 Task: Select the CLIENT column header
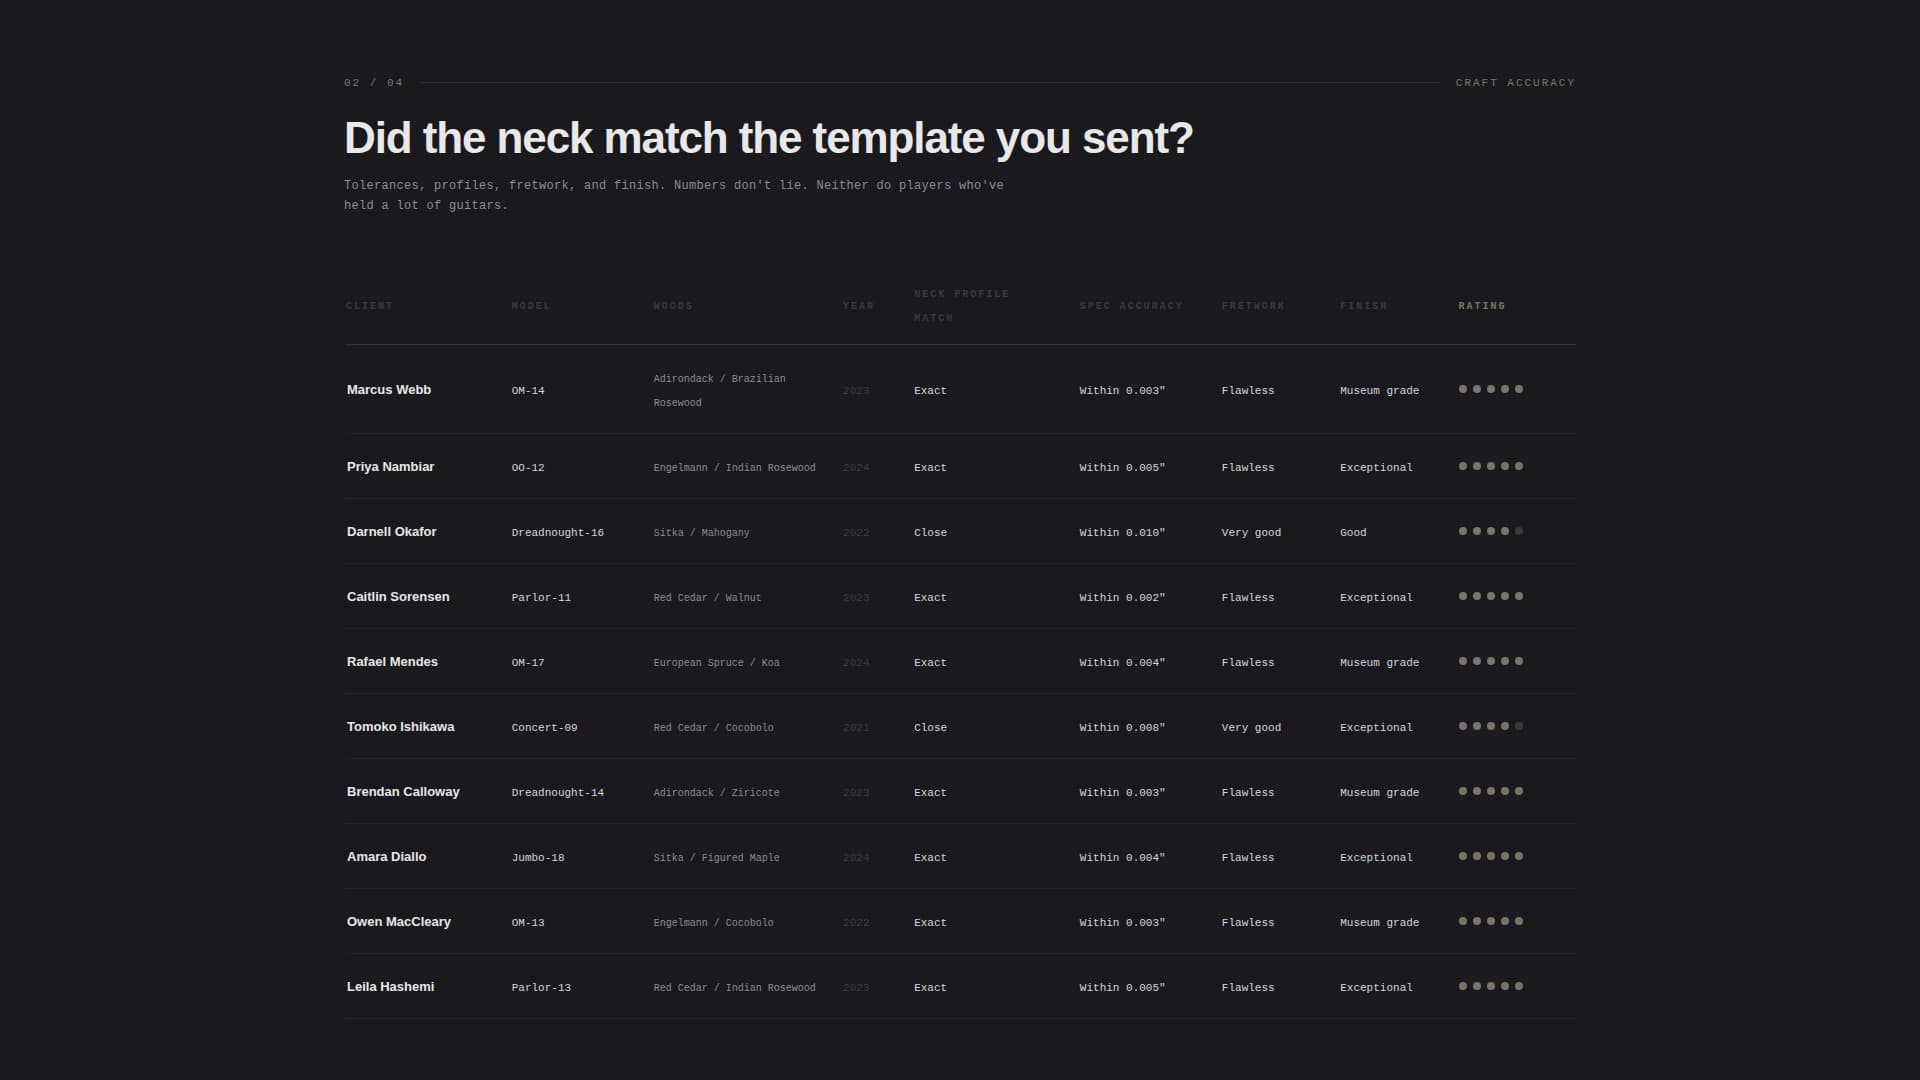click(x=369, y=306)
